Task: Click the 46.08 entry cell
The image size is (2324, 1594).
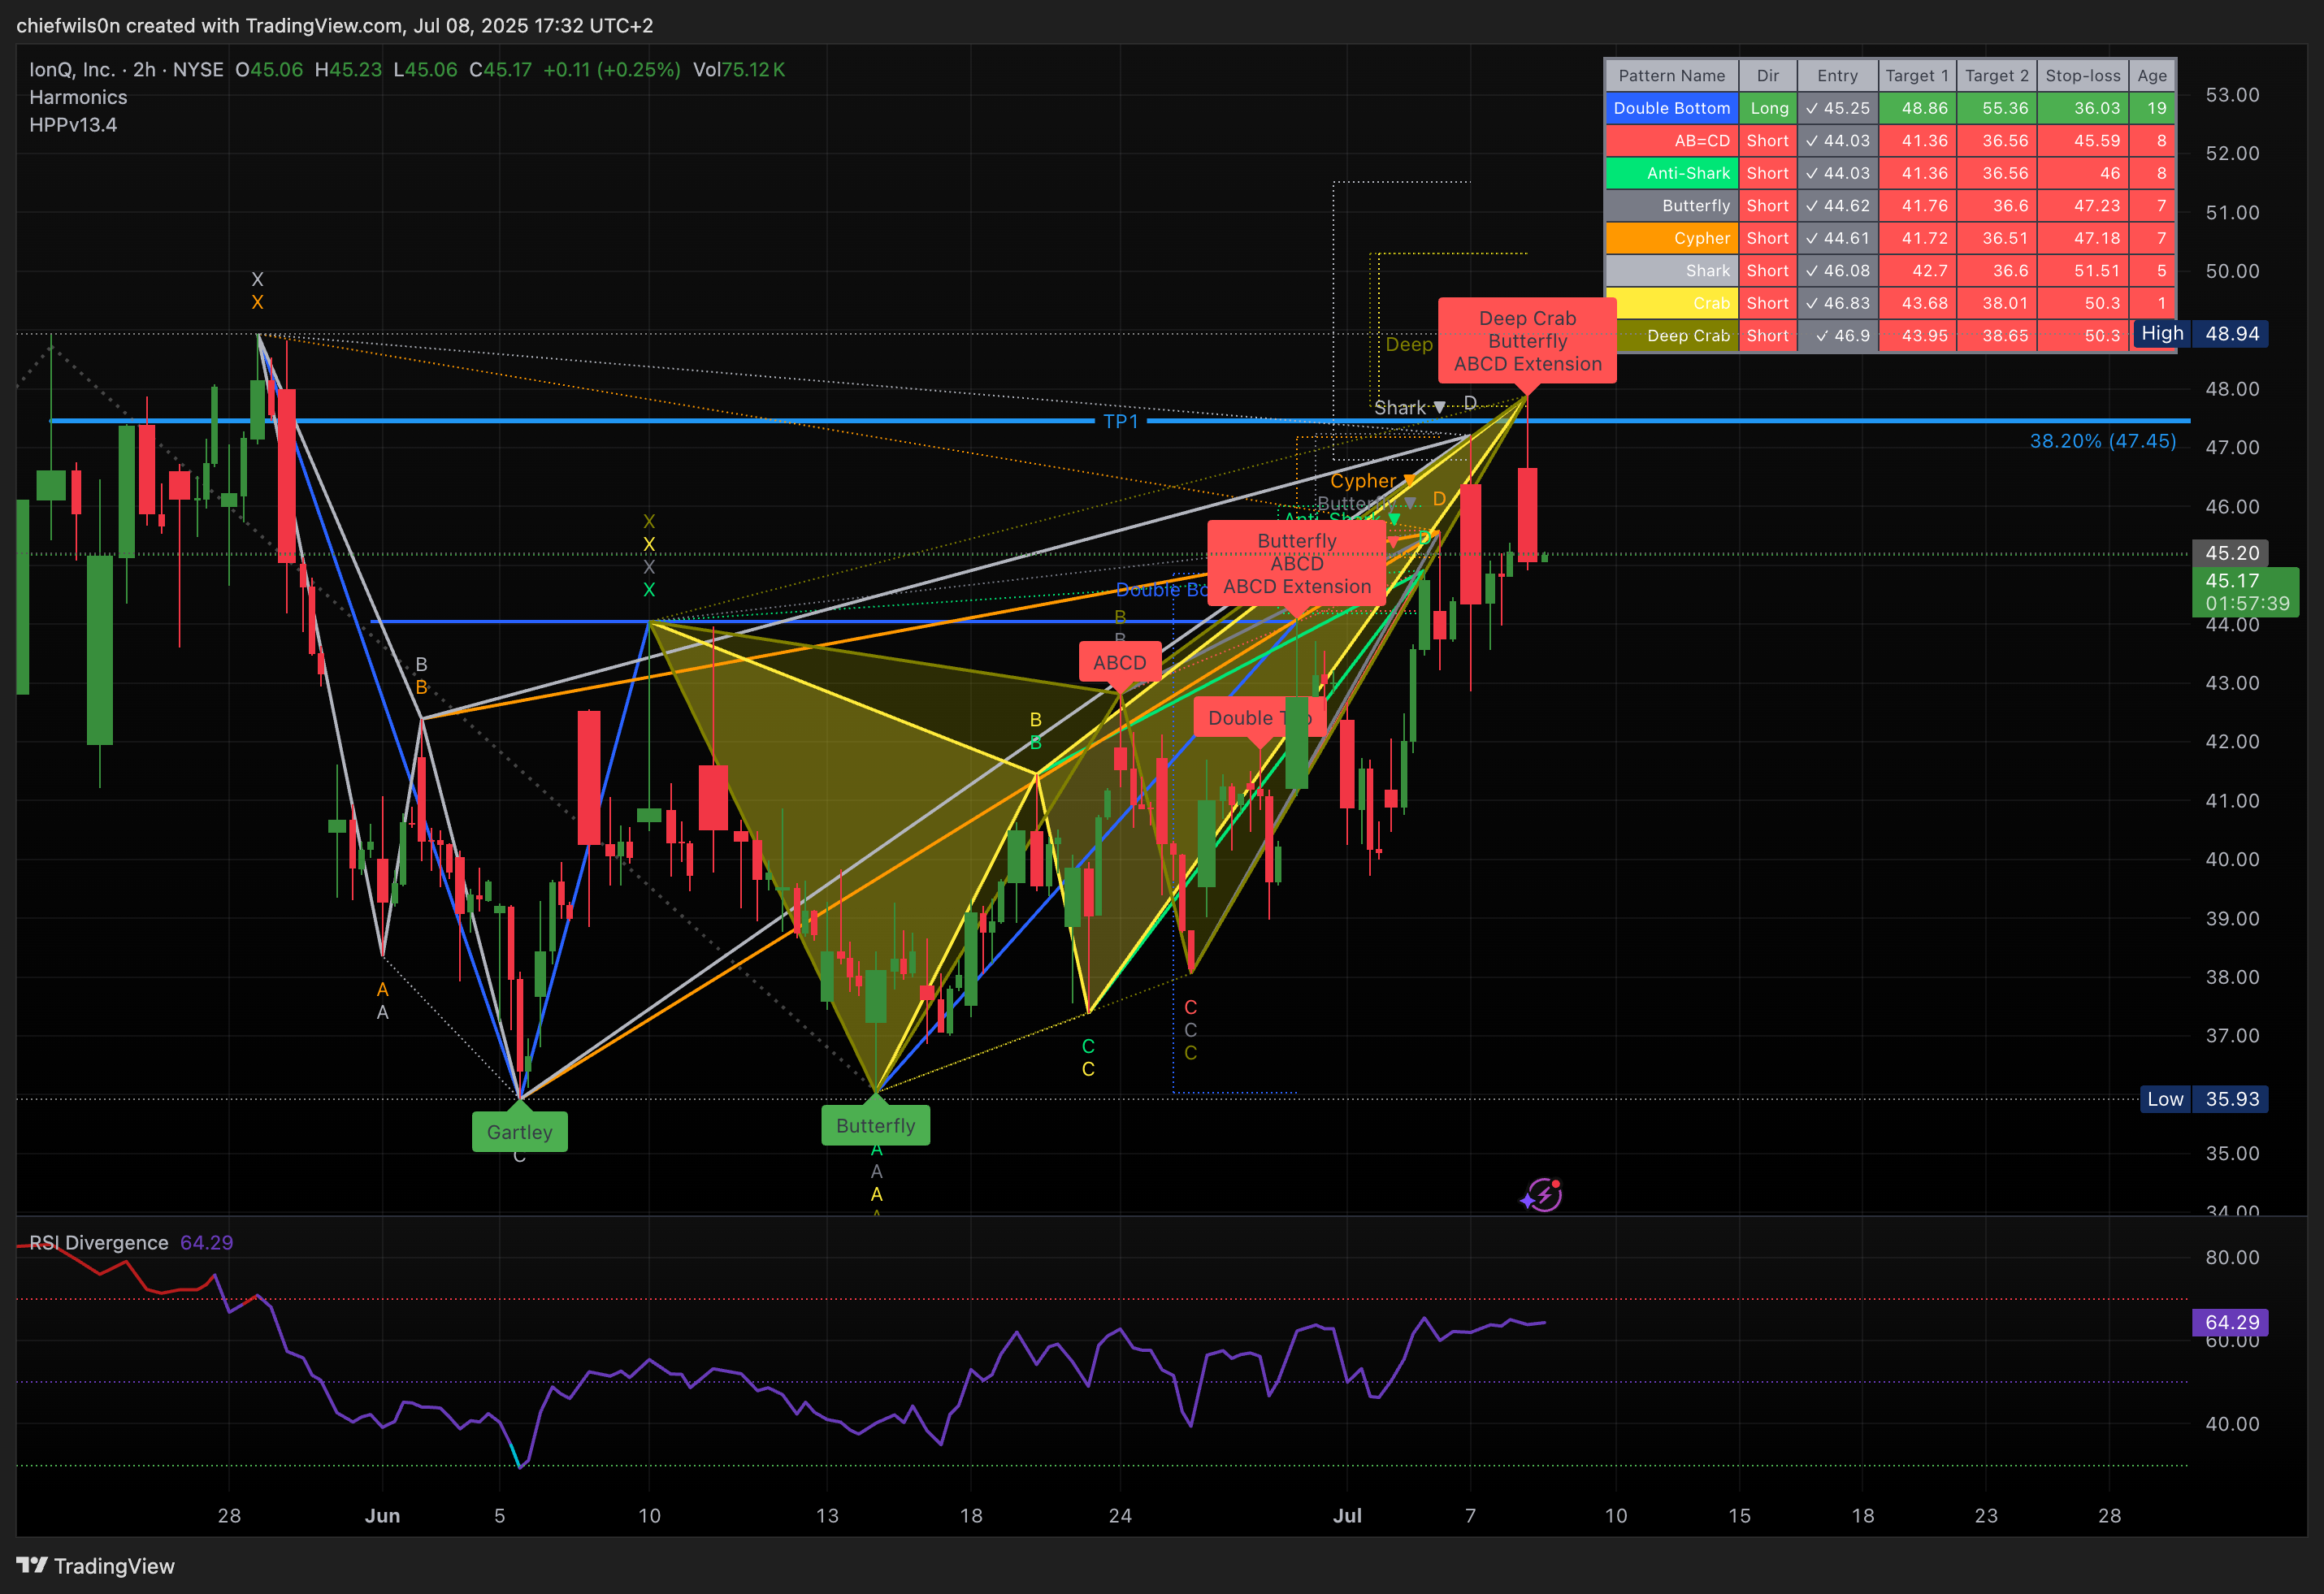Action: click(1837, 271)
